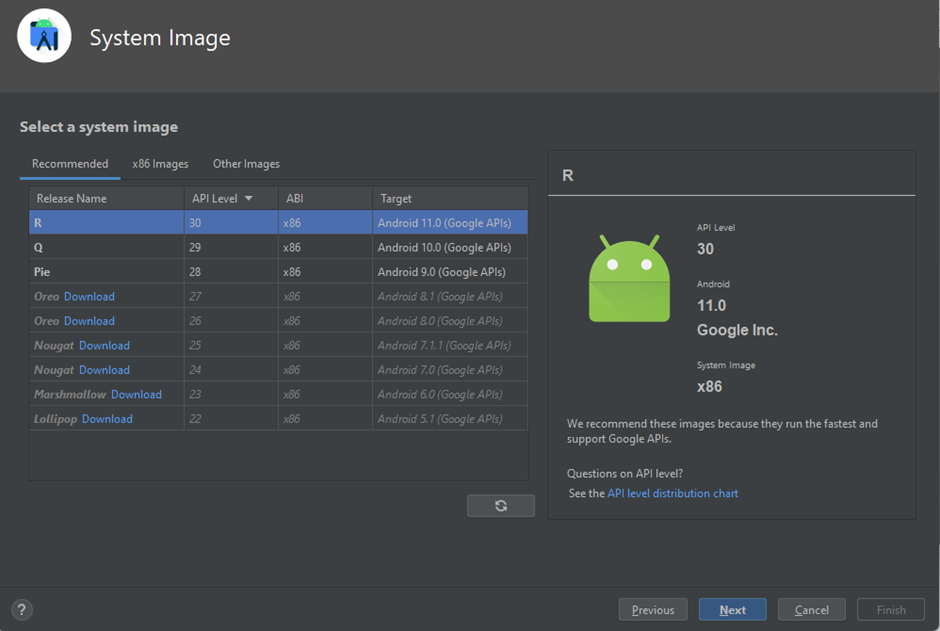Viewport: 940px width, 631px height.
Task: Open the Other Images tab
Action: (x=246, y=164)
